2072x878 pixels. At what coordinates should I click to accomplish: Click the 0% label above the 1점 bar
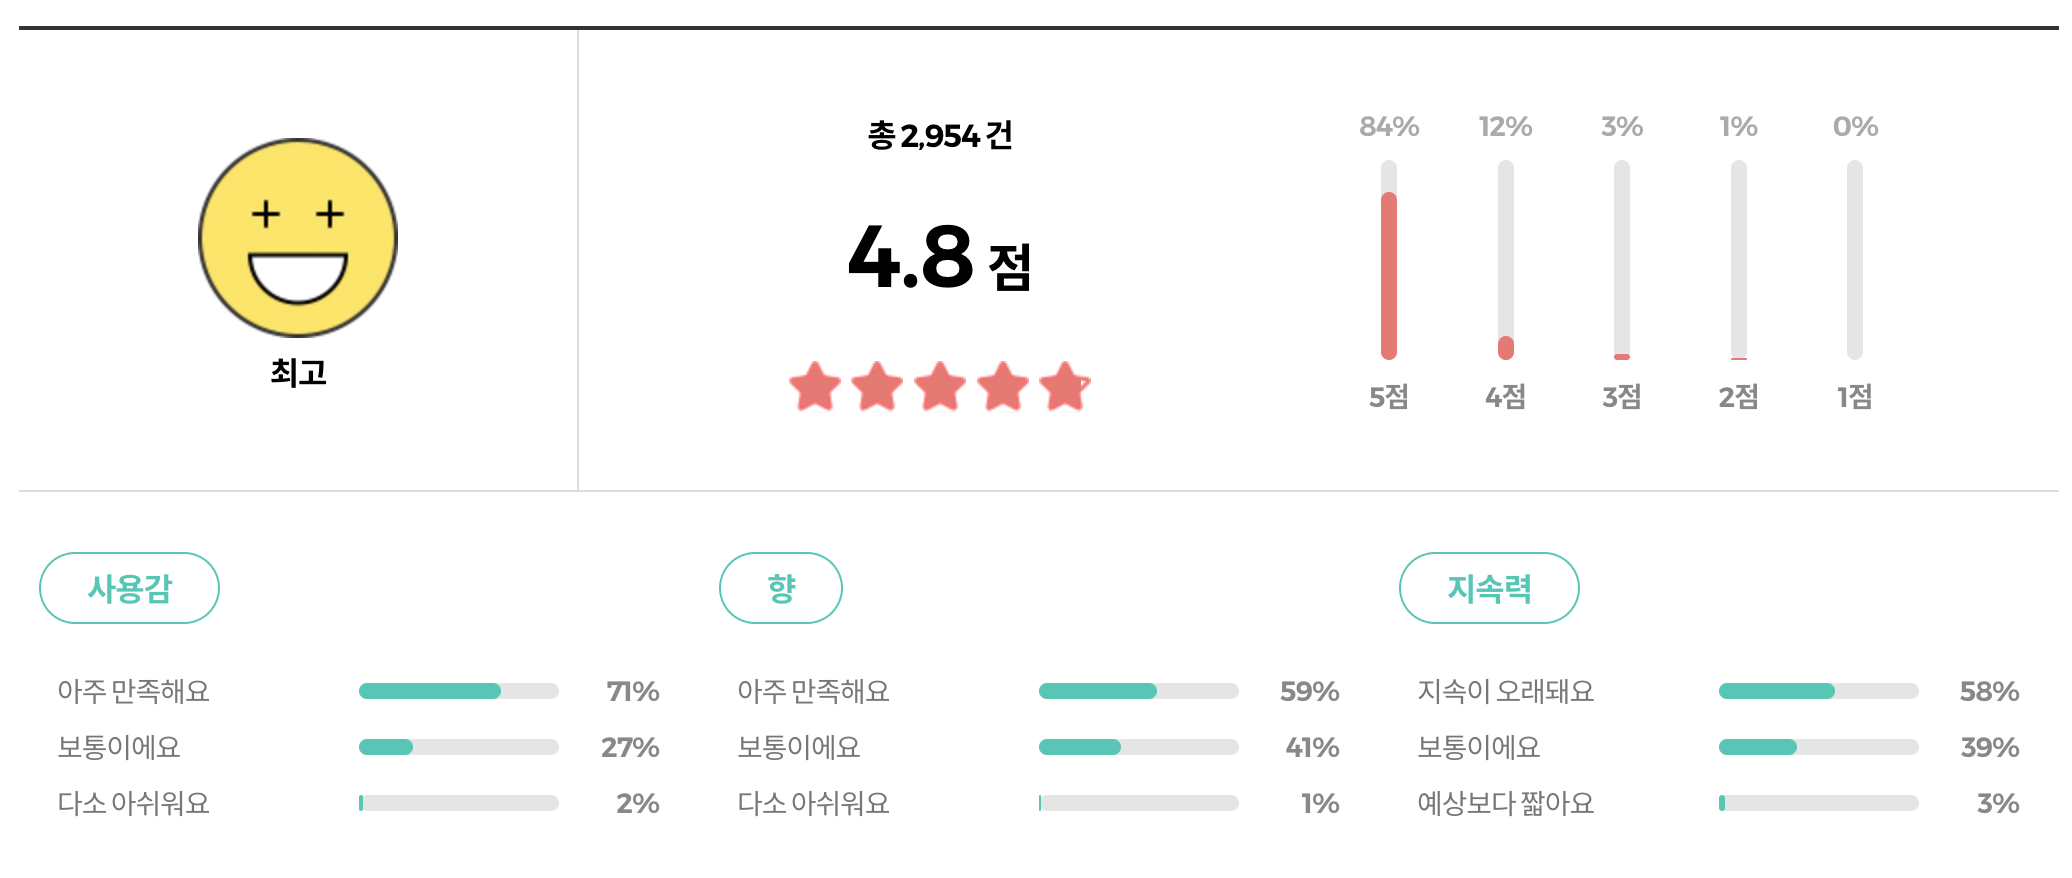coord(1855,125)
